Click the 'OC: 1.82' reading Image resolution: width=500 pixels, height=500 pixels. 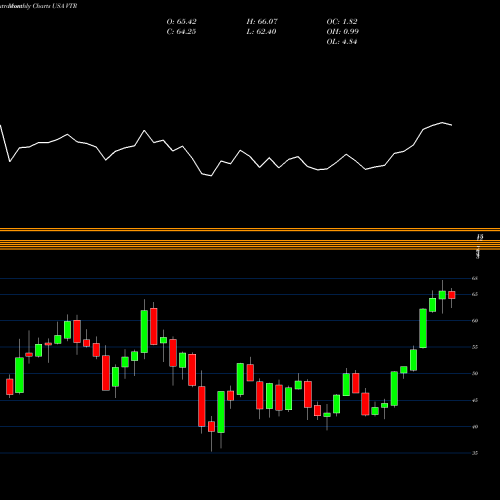click(342, 22)
